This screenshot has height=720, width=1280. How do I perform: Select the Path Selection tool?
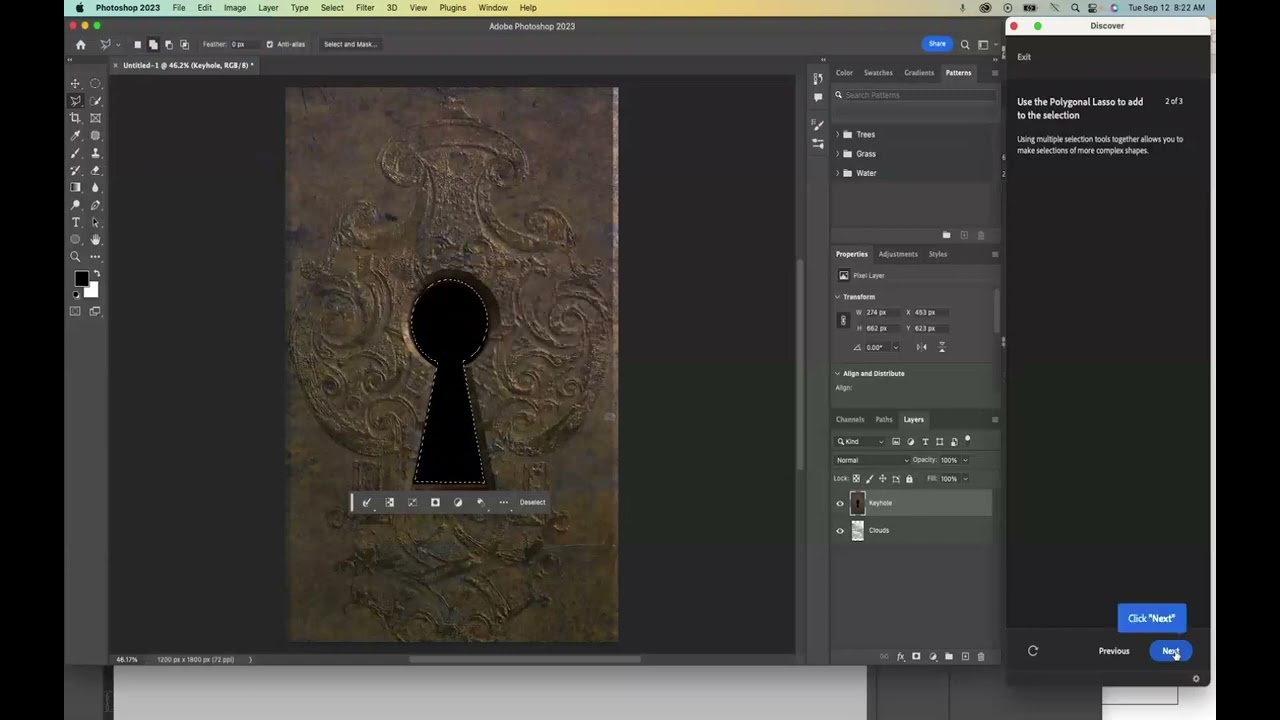coord(95,222)
